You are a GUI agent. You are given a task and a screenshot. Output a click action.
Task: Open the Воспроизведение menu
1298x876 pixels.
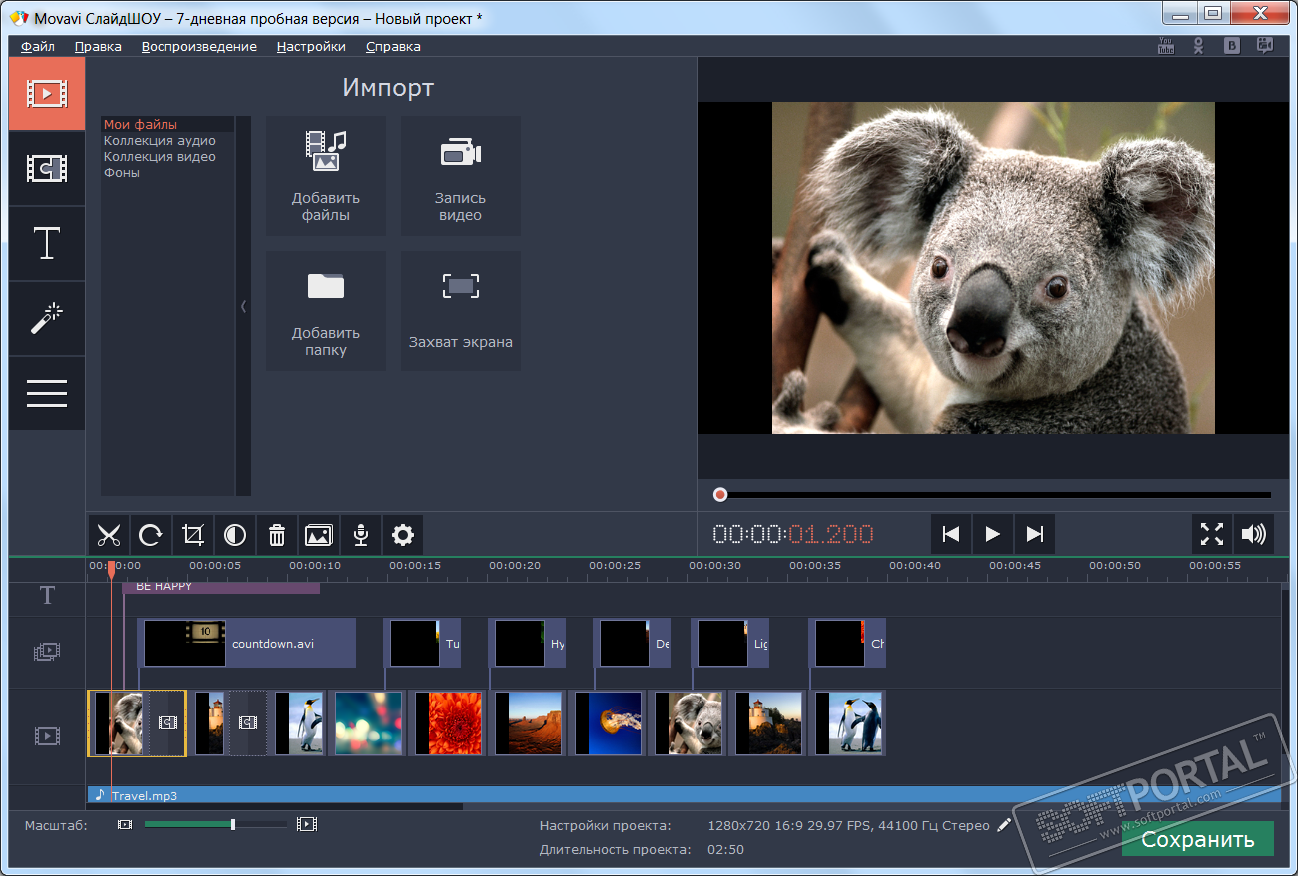pos(199,46)
